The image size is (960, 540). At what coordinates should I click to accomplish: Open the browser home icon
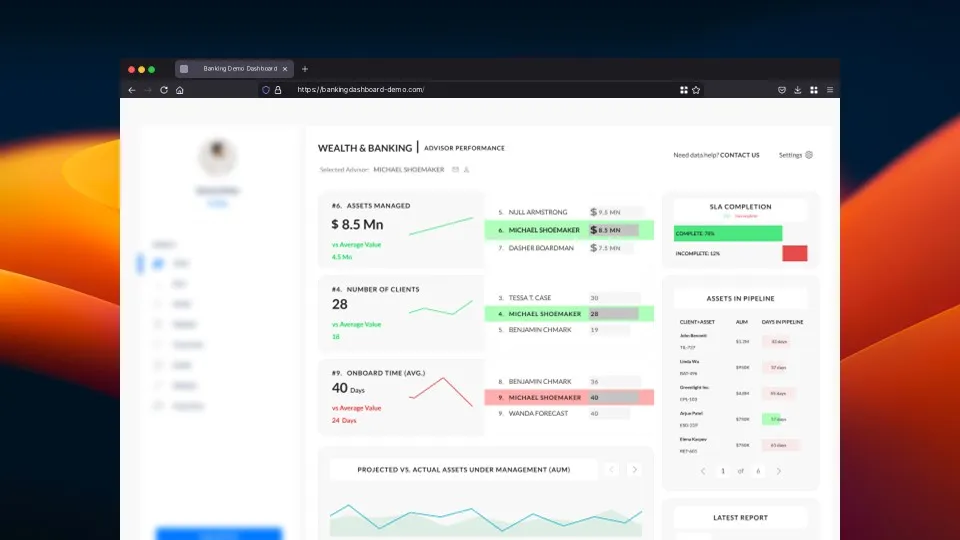tap(179, 90)
